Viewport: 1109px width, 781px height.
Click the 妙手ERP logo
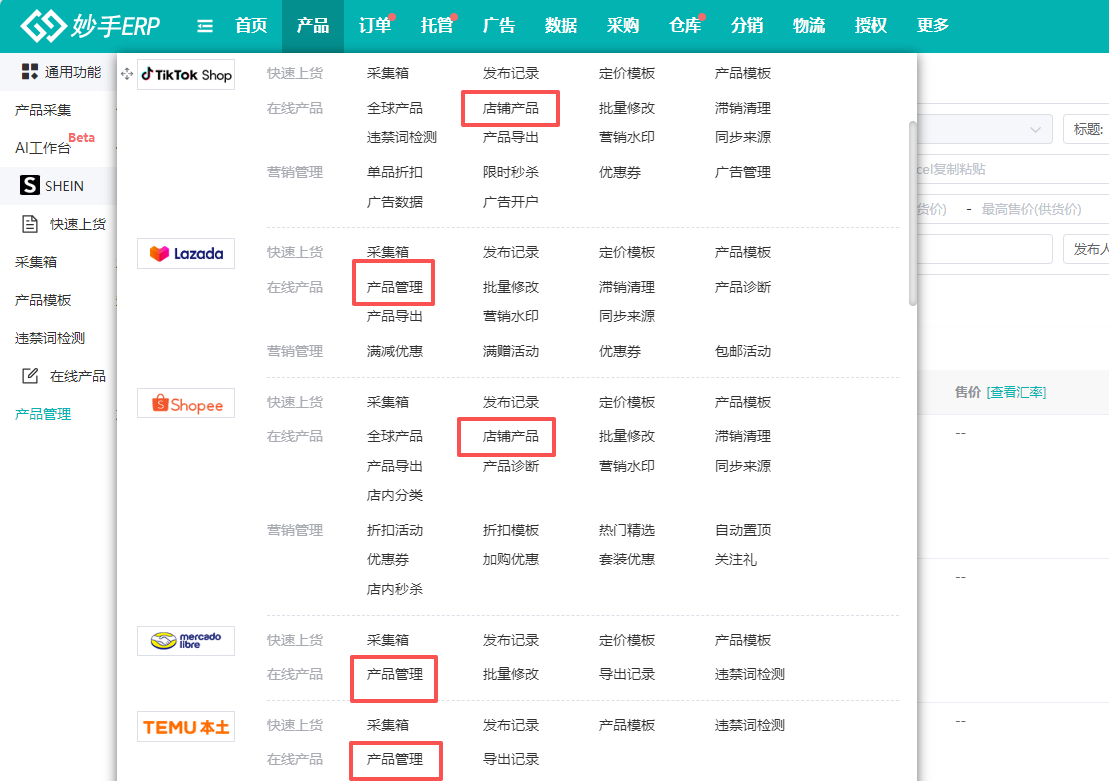pos(90,25)
